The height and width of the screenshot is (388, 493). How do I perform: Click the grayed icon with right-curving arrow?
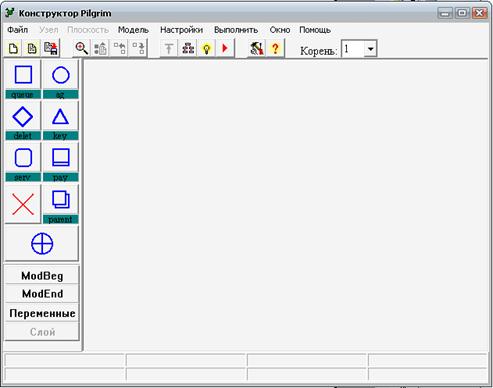pyautogui.click(x=138, y=49)
